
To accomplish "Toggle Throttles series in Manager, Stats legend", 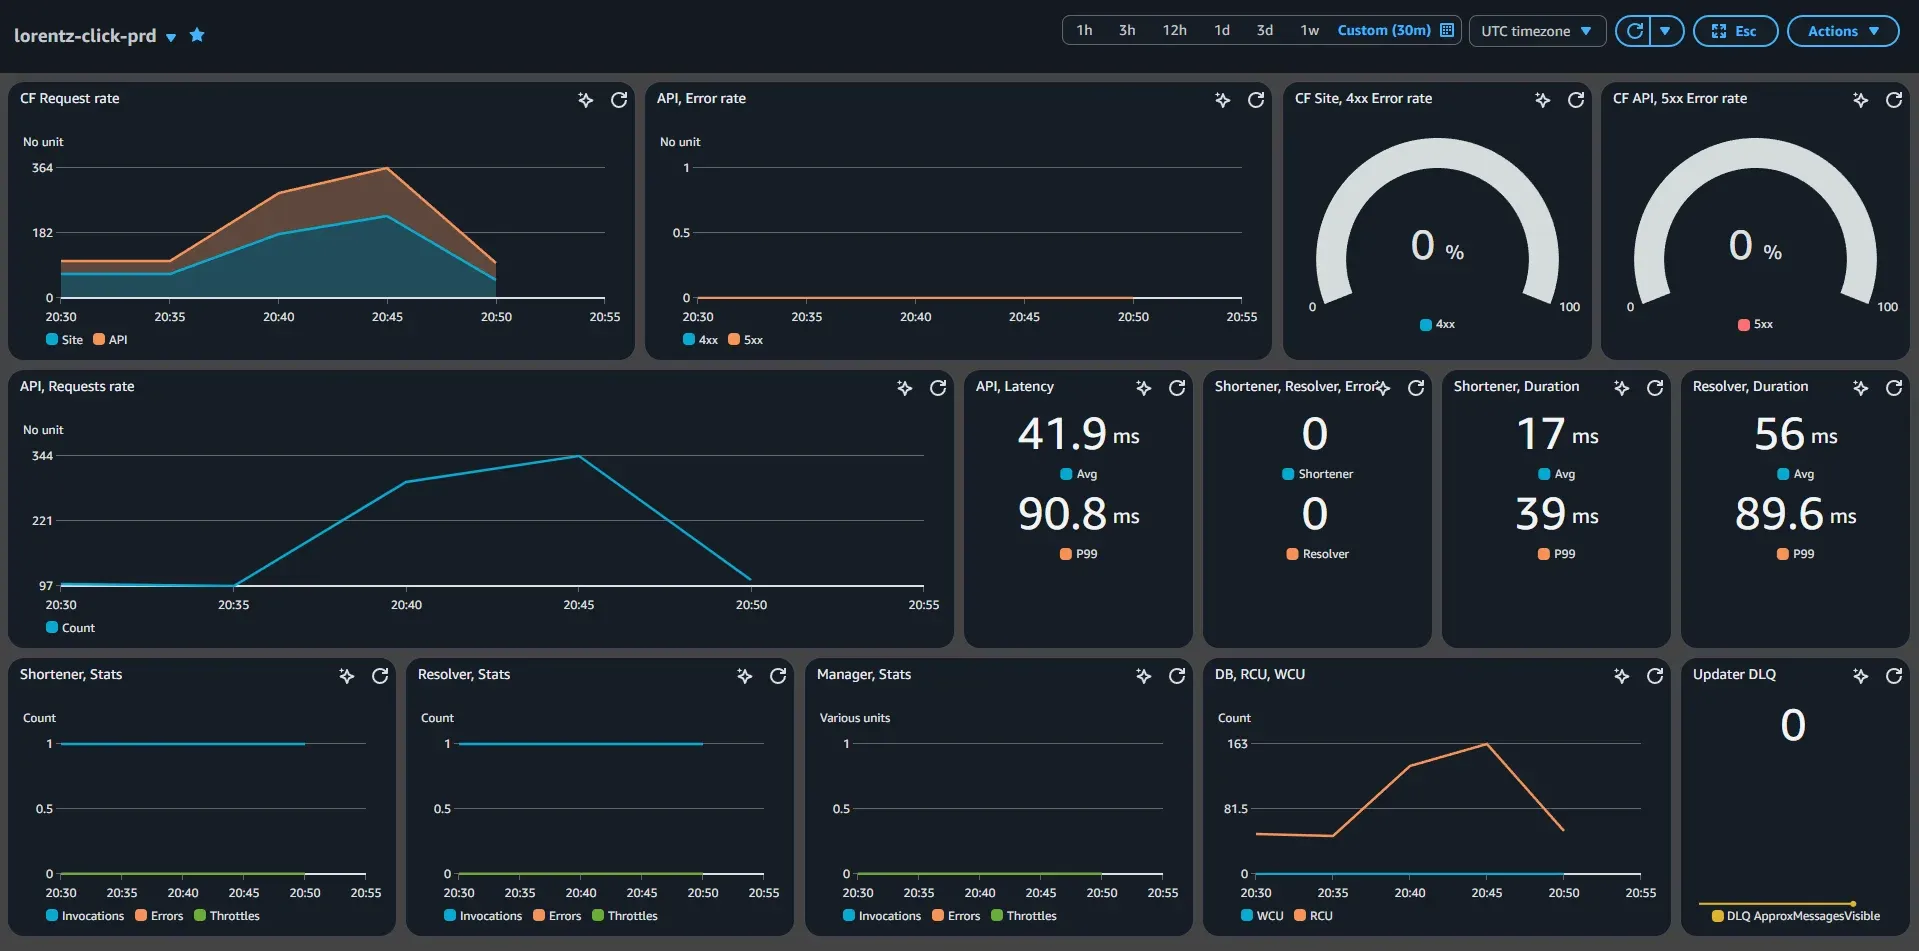I will click(1024, 916).
